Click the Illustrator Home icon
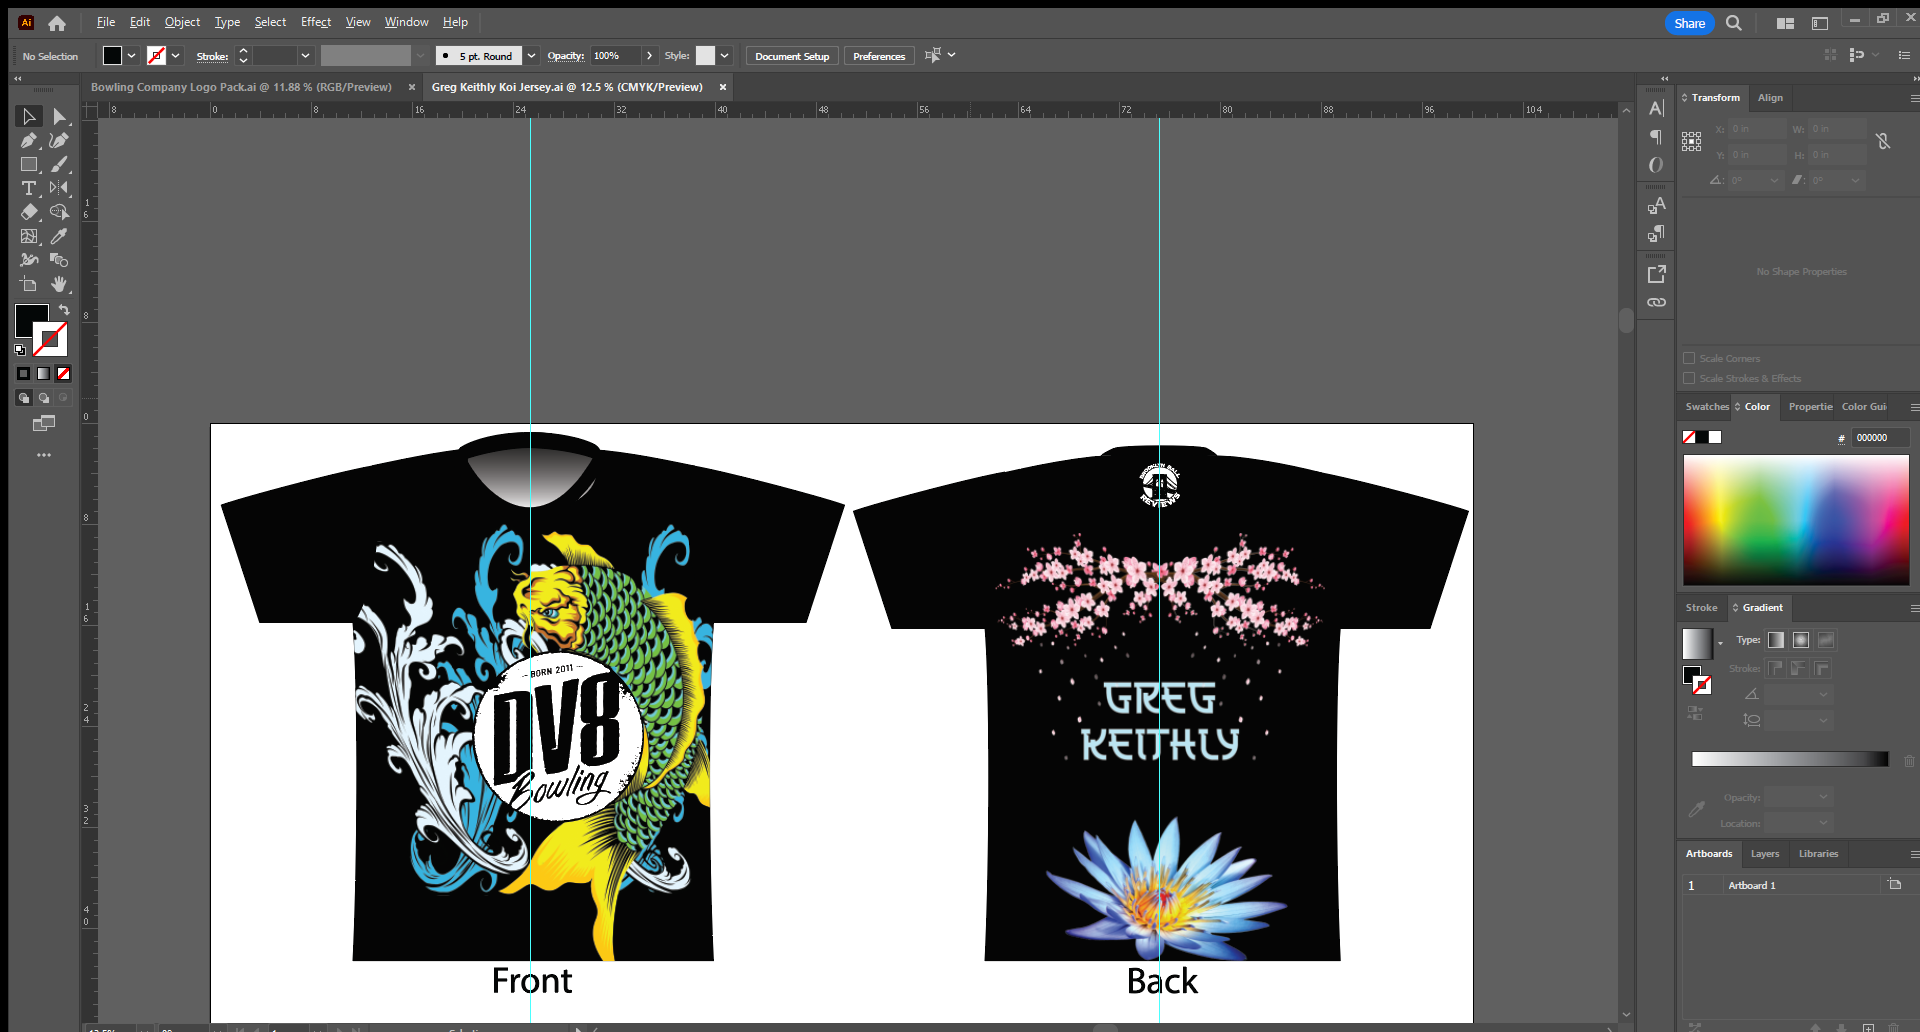Image resolution: width=1920 pixels, height=1032 pixels. (57, 23)
